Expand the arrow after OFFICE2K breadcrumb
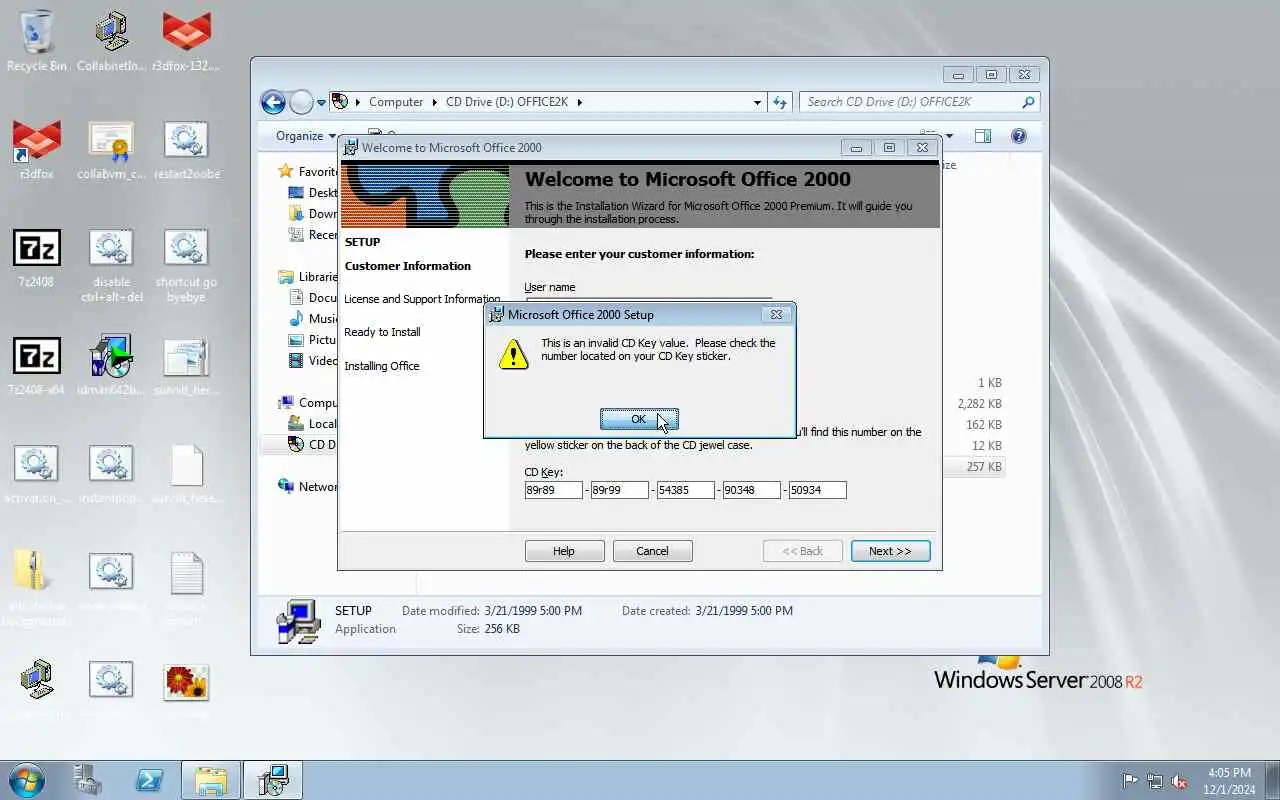The height and width of the screenshot is (800, 1280). click(x=579, y=102)
